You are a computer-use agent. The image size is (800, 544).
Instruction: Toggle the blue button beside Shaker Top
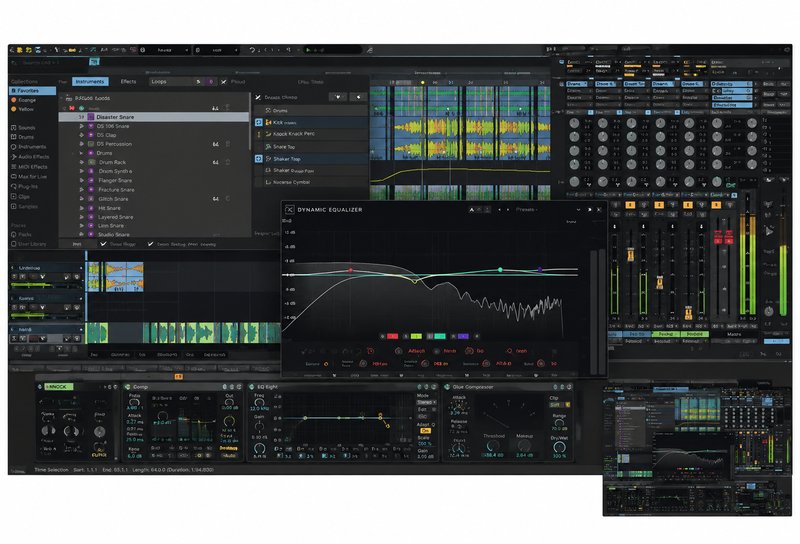point(259,159)
